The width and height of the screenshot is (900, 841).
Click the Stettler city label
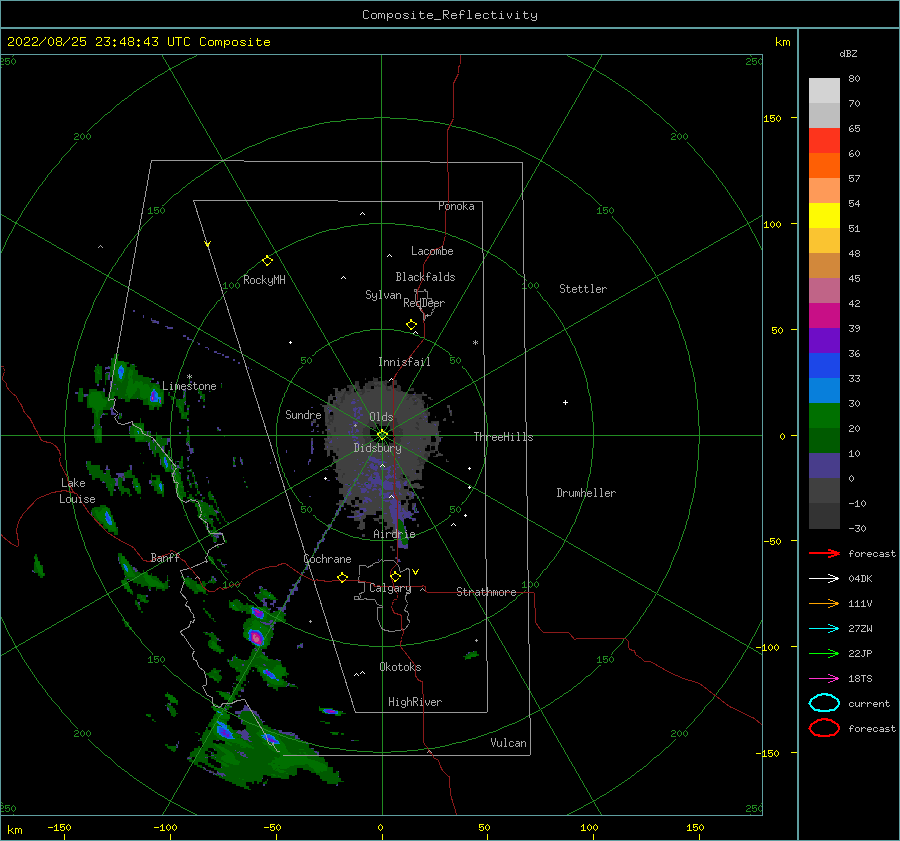(583, 289)
